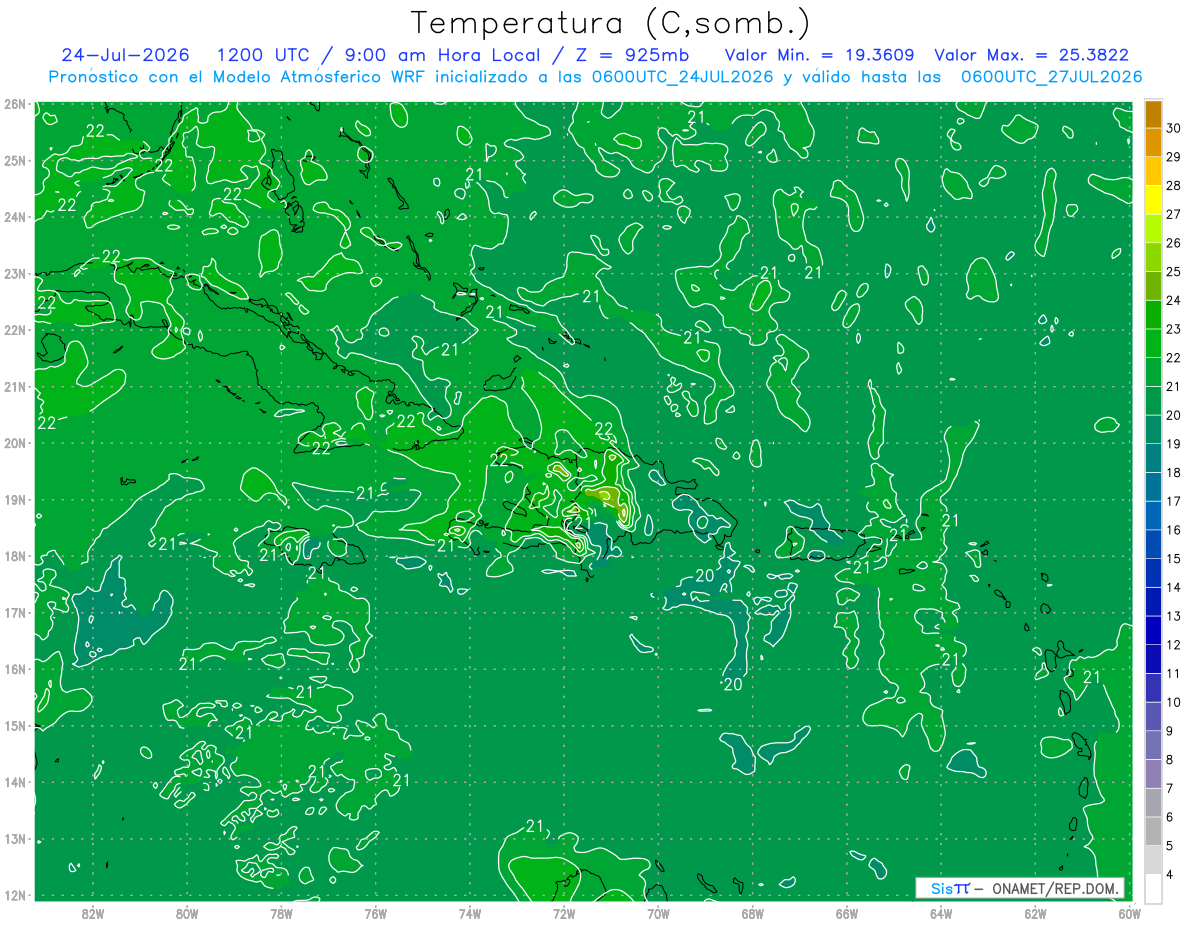This screenshot has height=927, width=1200.
Task: Click the 22N latitude axis label
Action: (x=14, y=330)
